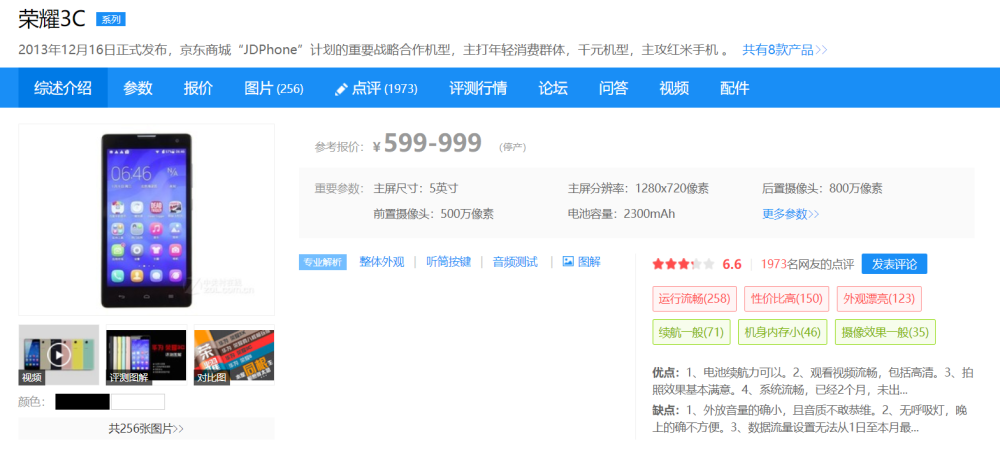
Task: Click the 后置摄像头：800万像素 spec
Action: coord(823,189)
